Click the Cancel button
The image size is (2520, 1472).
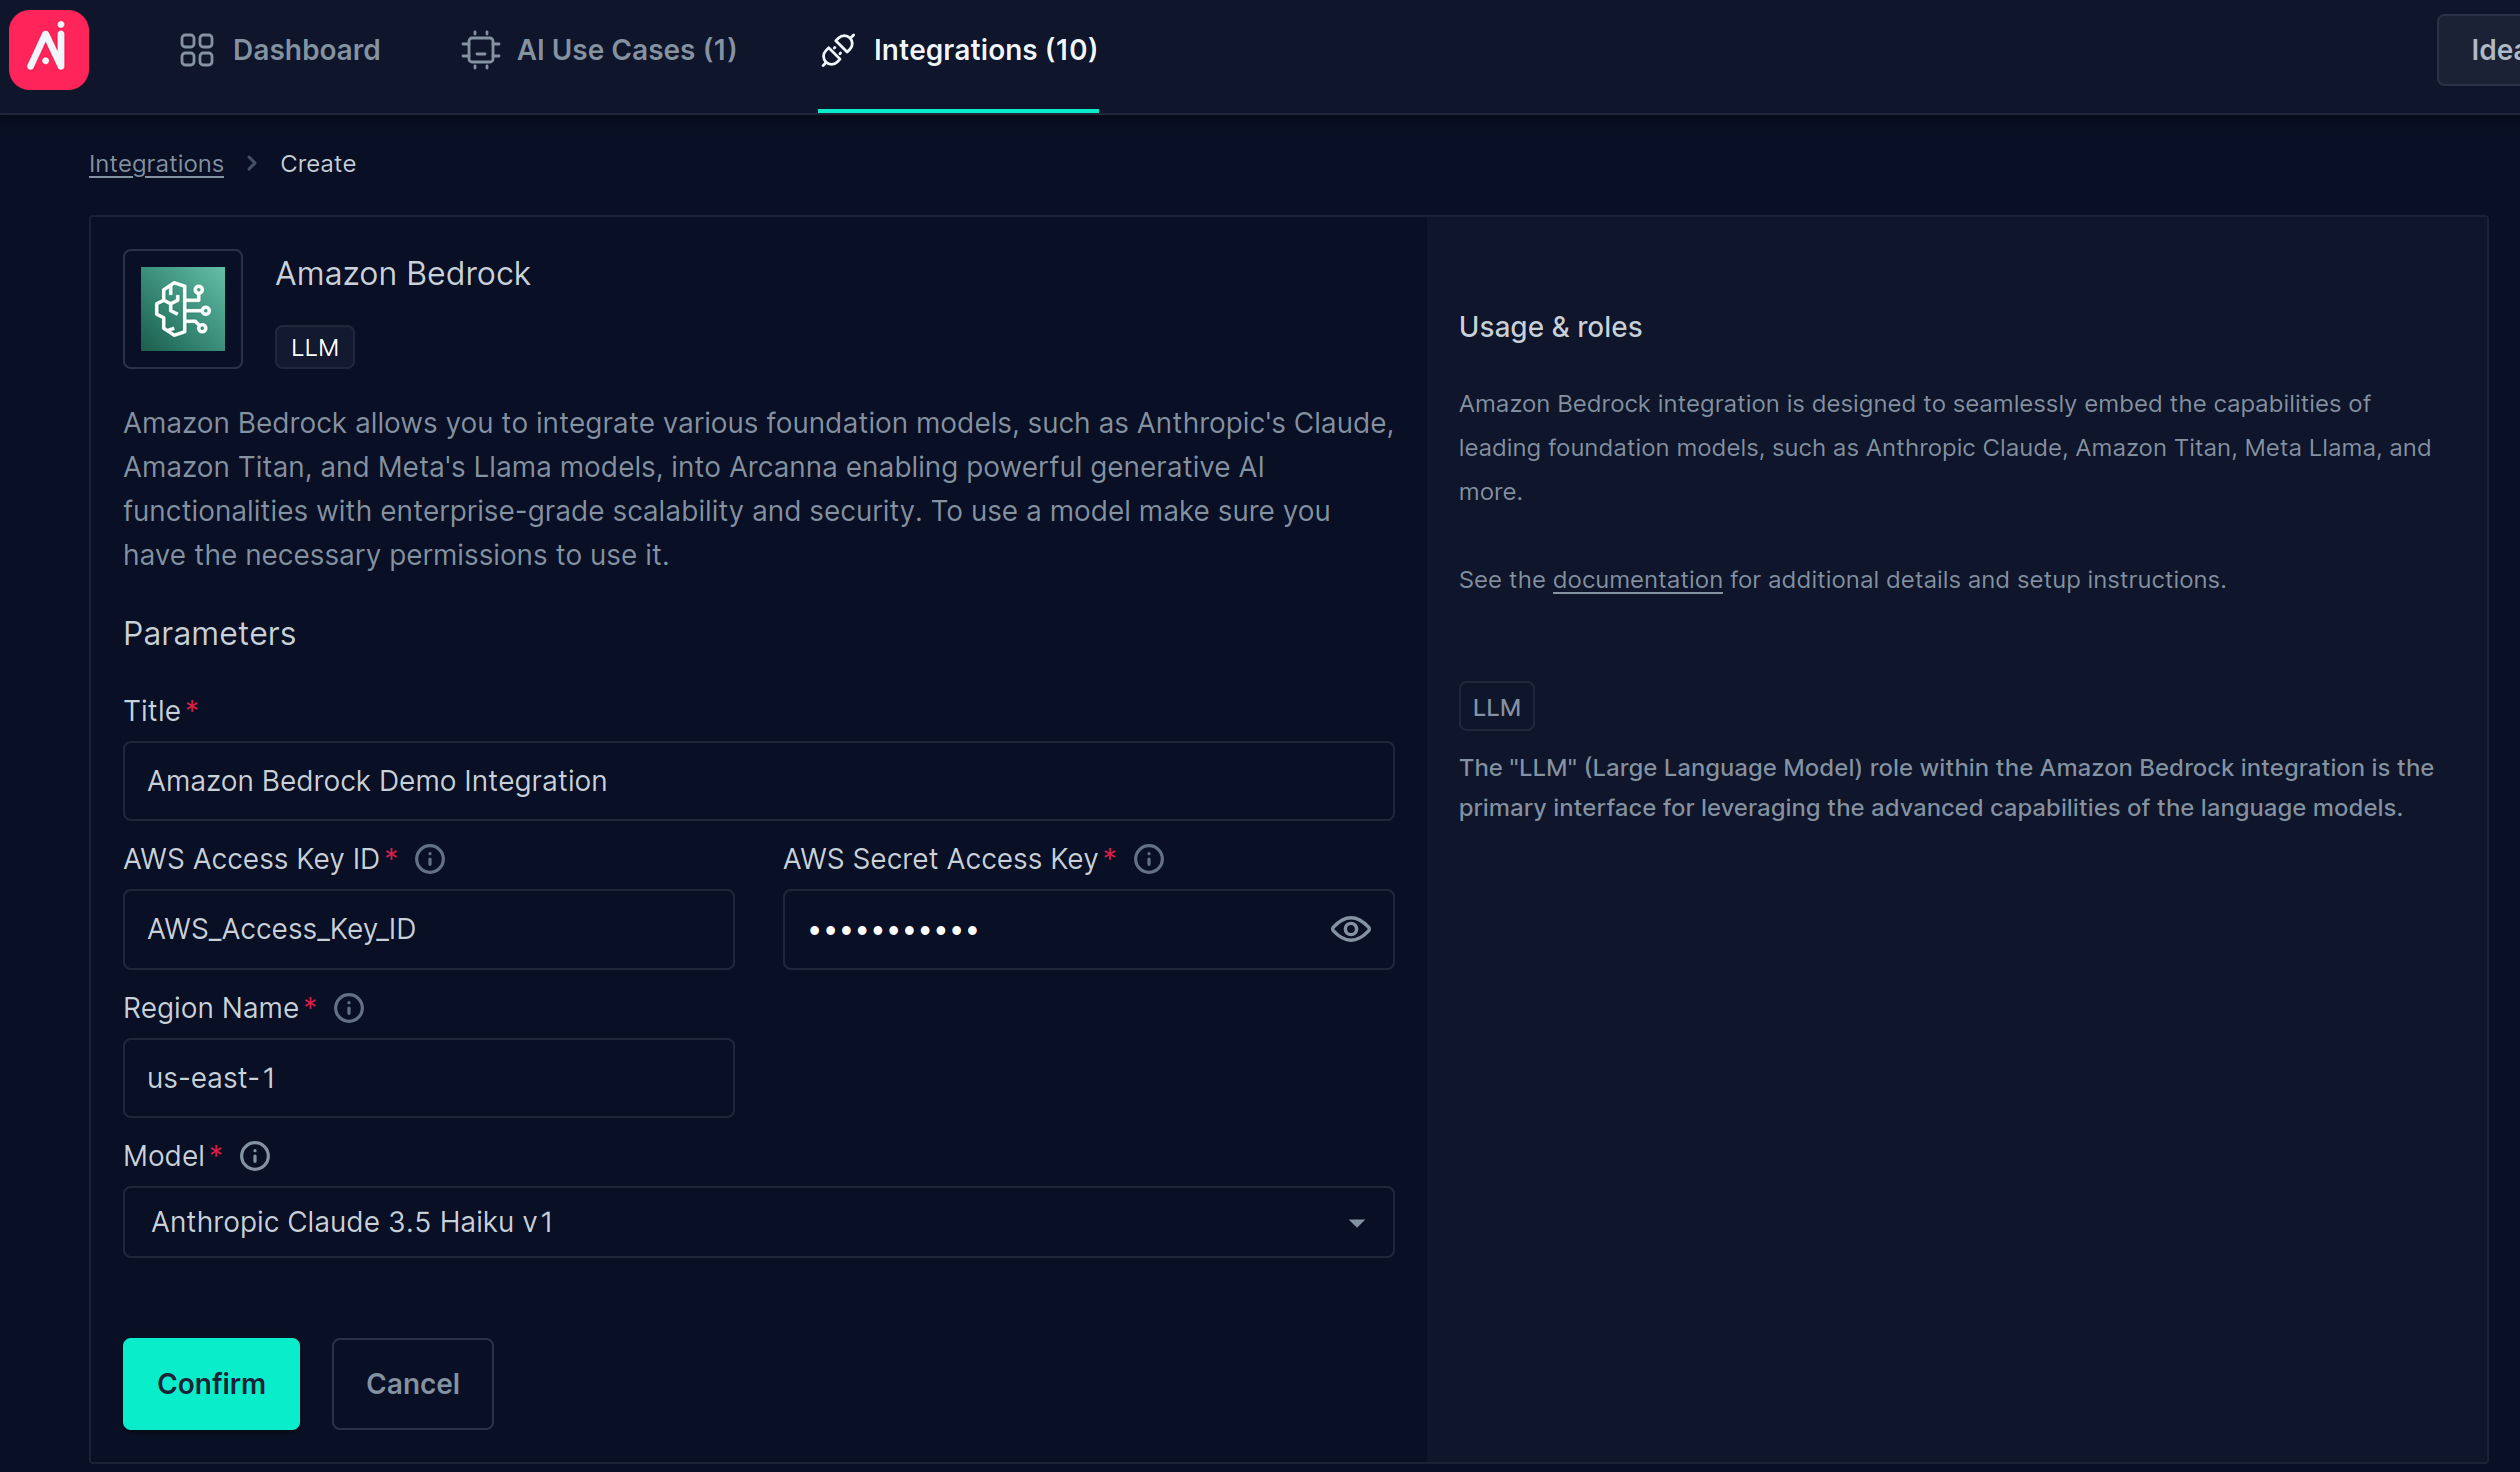pyautogui.click(x=412, y=1383)
